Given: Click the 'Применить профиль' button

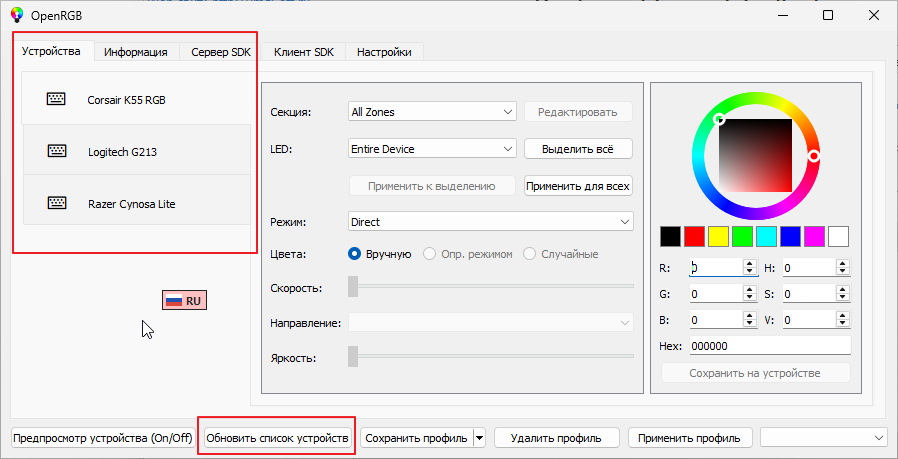Looking at the screenshot, I should [x=691, y=438].
